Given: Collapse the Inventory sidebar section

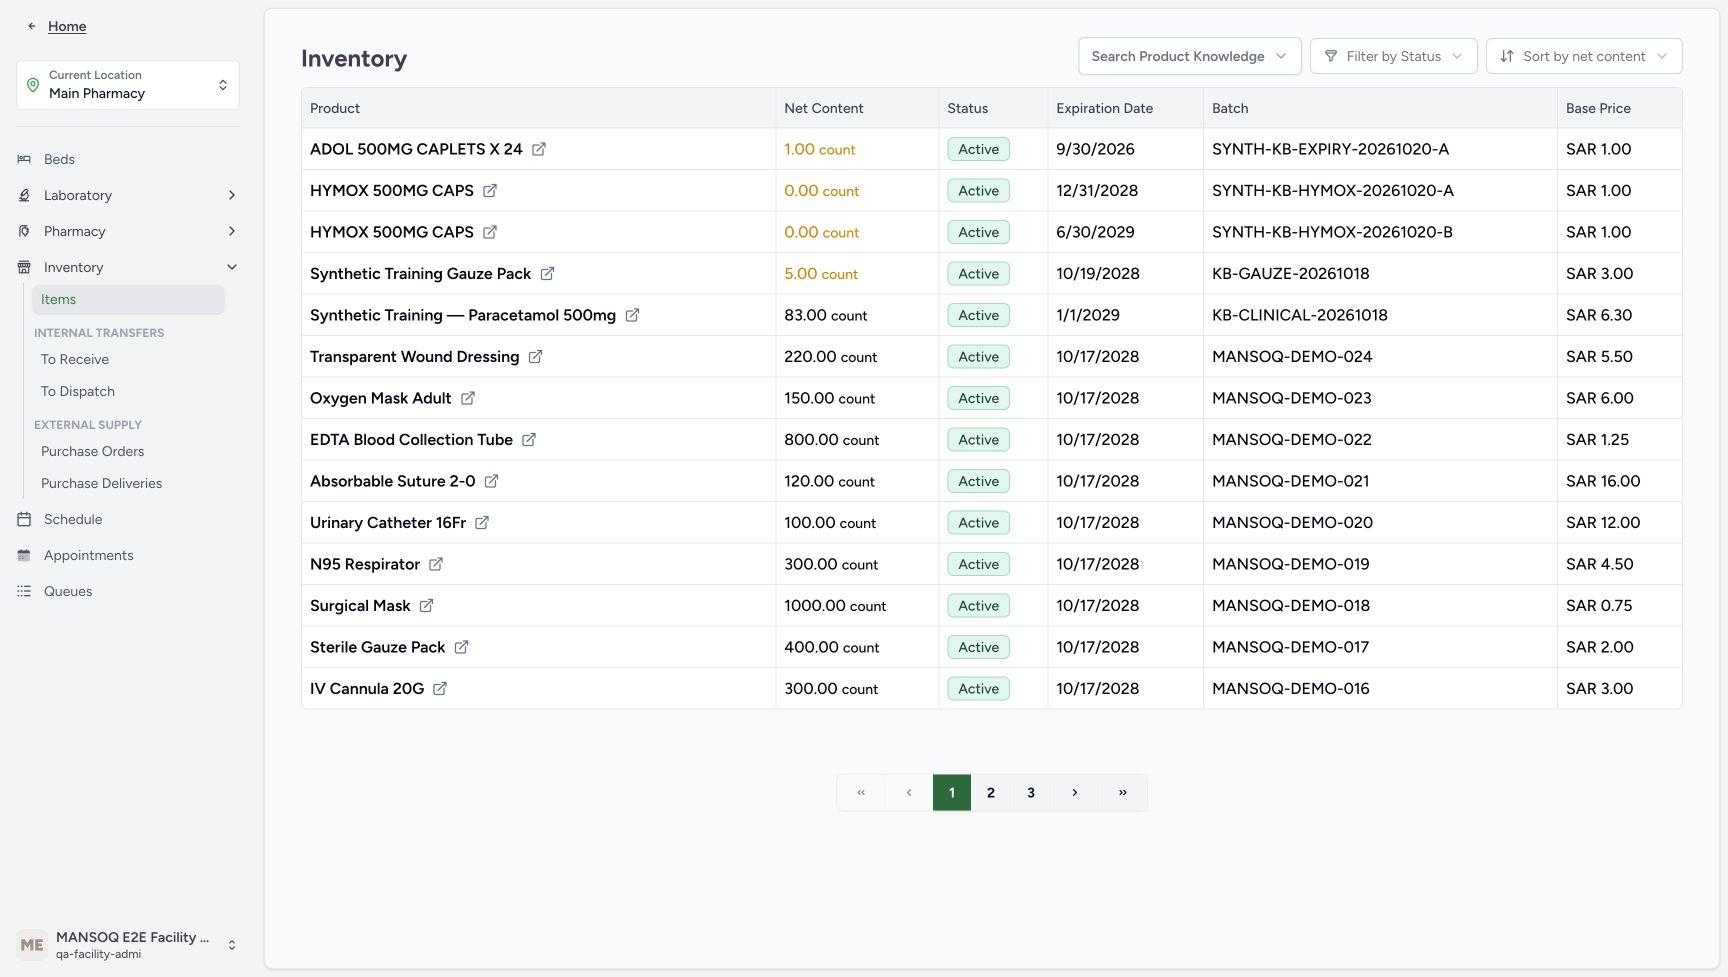Looking at the screenshot, I should pos(128,267).
